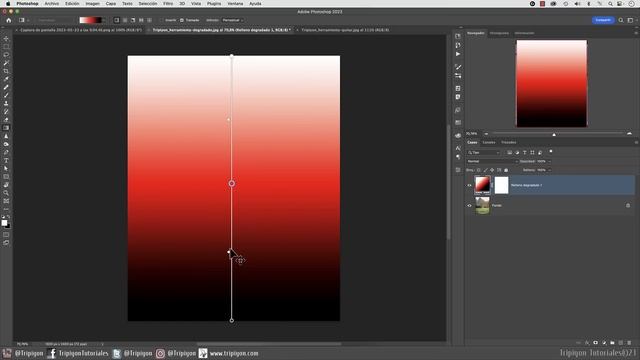
Task: Open the layer blend mode Normal dropdown
Action: (x=492, y=161)
